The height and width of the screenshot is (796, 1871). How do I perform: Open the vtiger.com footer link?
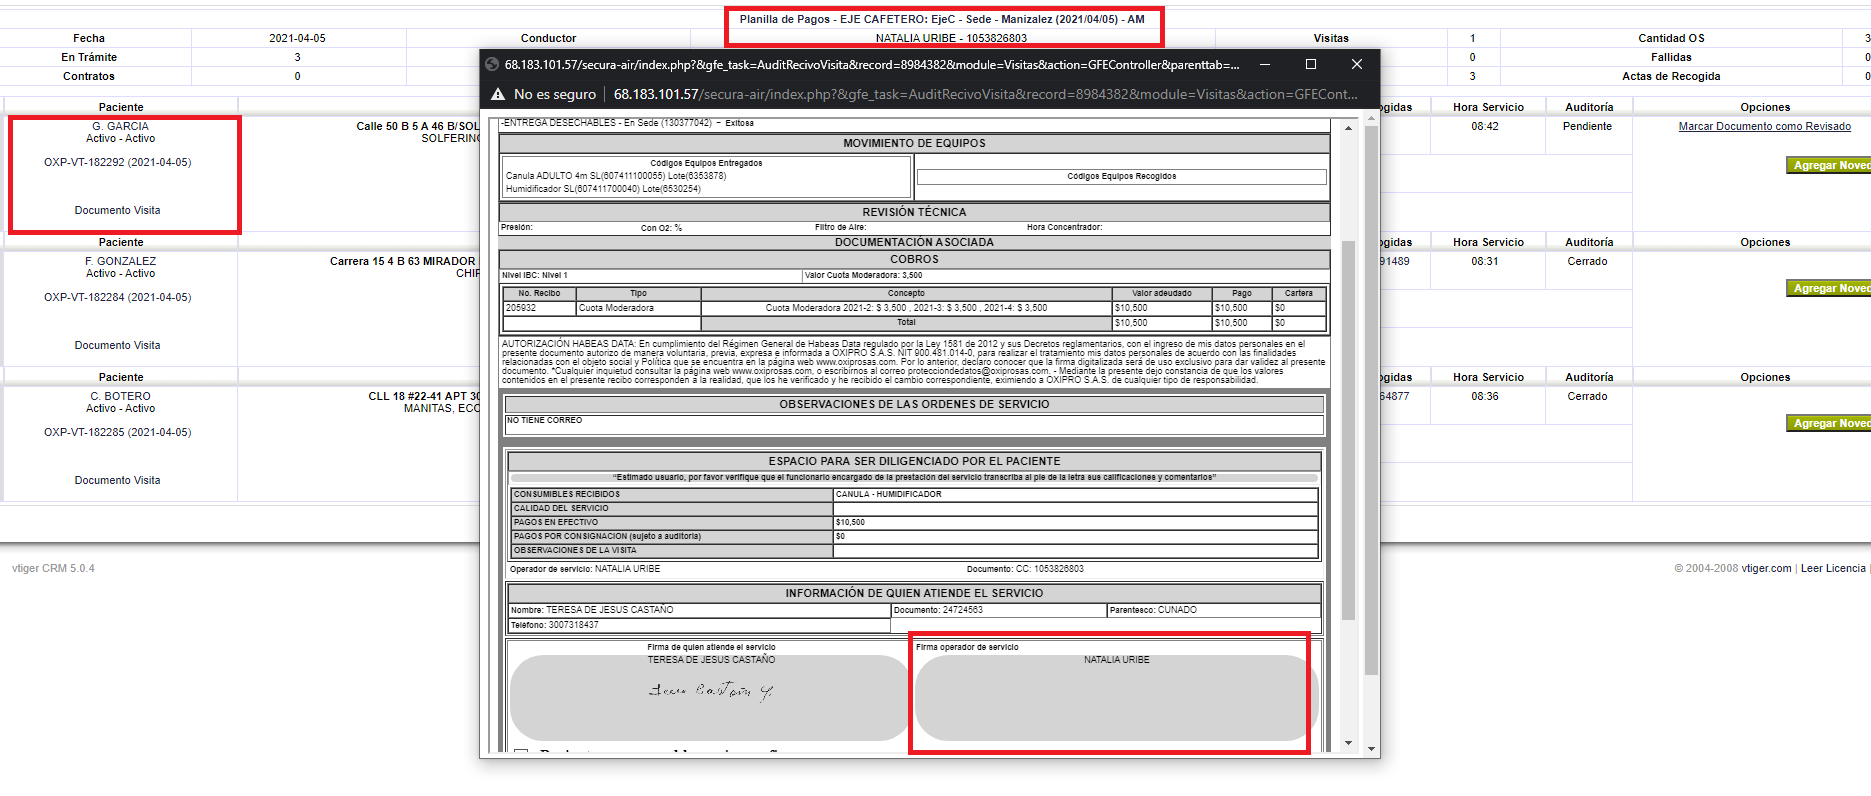(x=1766, y=568)
